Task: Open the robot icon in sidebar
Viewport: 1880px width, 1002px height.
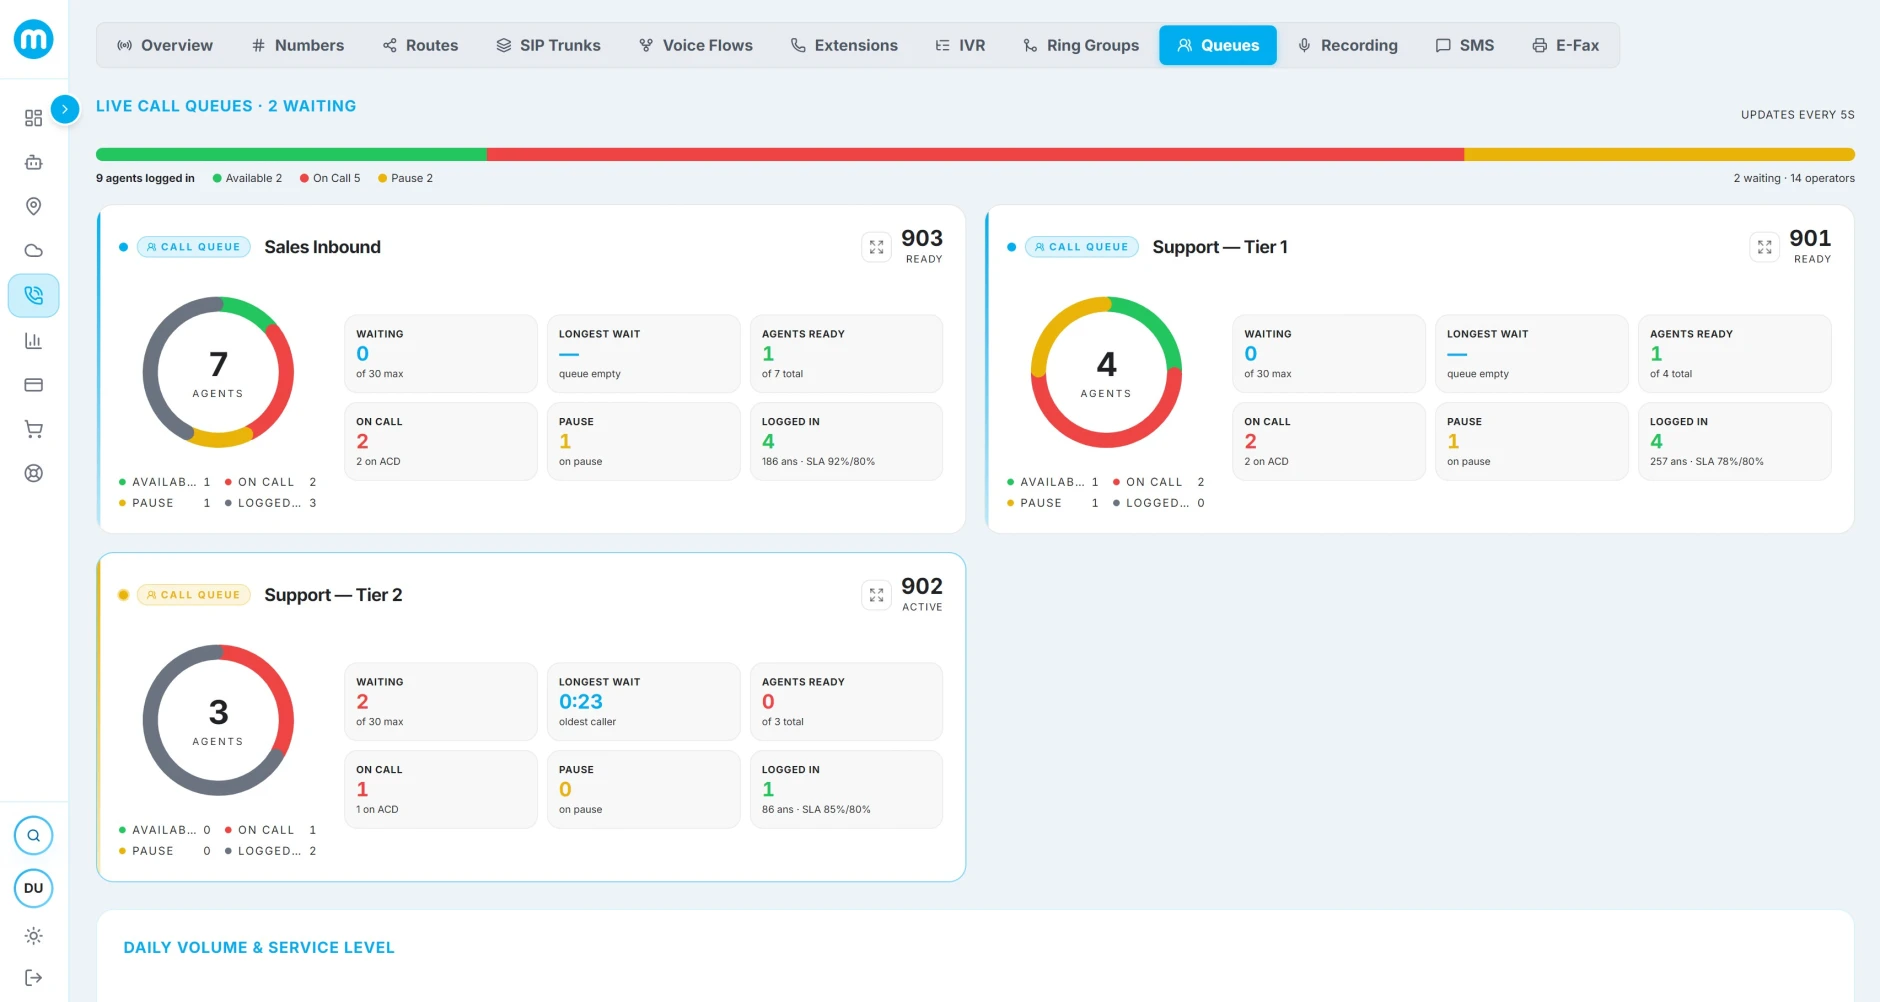Action: pyautogui.click(x=33, y=162)
